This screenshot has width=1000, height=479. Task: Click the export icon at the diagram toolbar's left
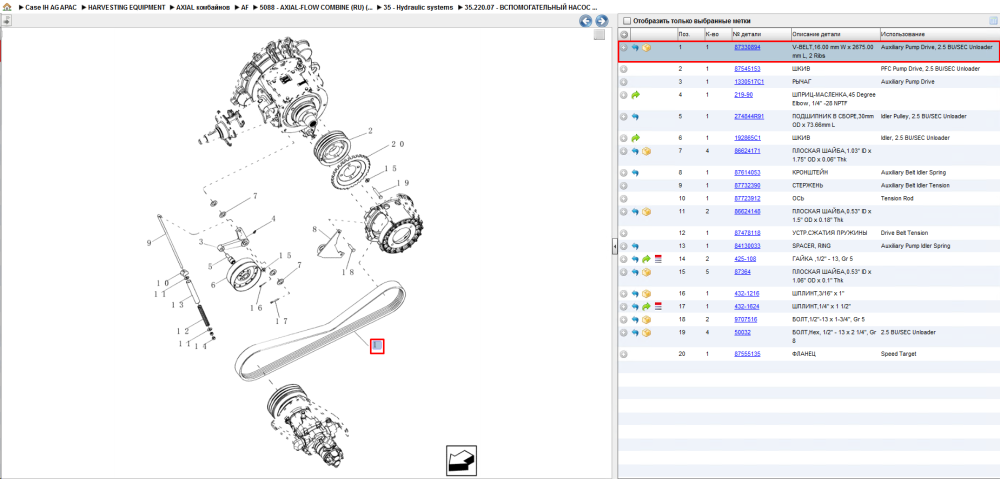(6, 20)
